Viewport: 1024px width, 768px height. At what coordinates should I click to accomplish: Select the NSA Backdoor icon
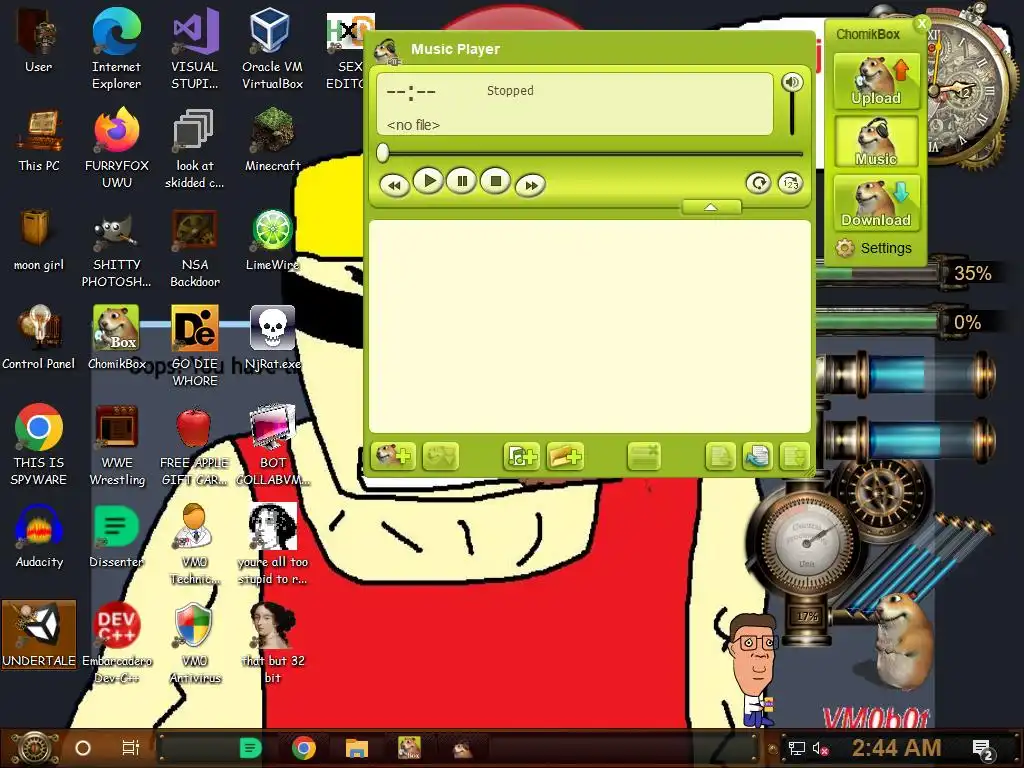point(195,248)
